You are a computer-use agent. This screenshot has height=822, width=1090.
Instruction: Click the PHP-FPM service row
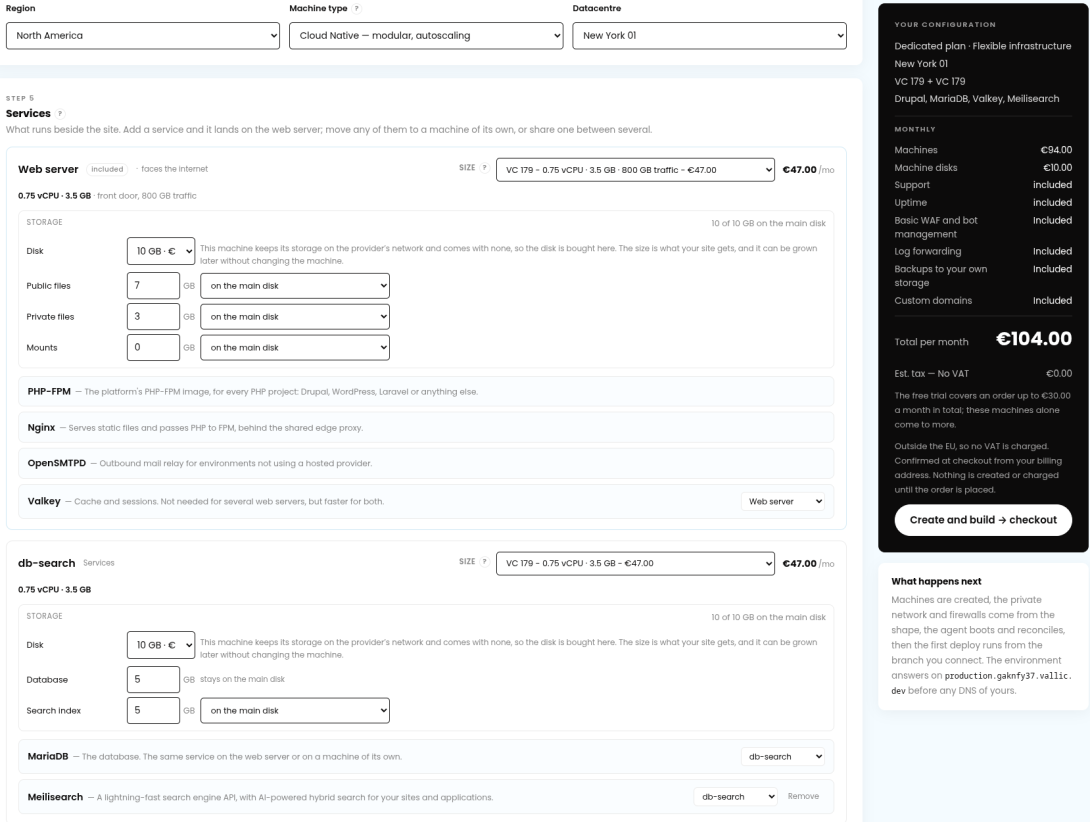(x=425, y=392)
